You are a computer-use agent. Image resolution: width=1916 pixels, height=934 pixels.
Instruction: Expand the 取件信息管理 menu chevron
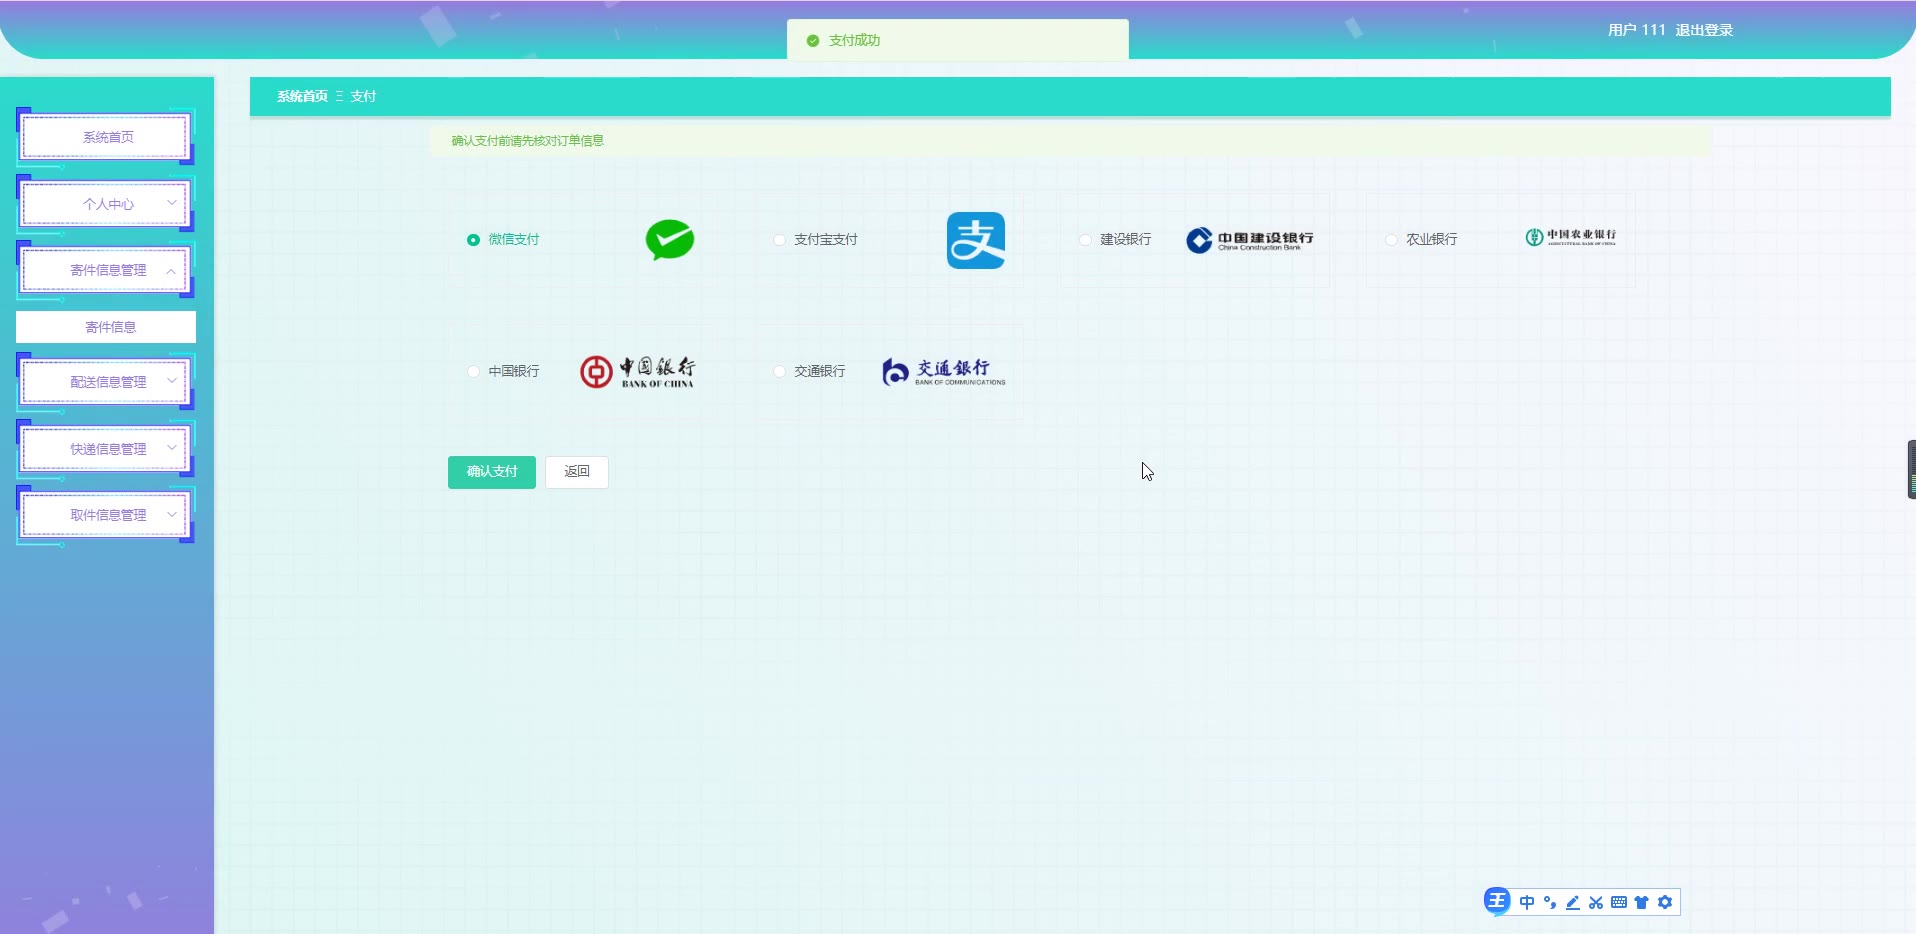point(171,514)
